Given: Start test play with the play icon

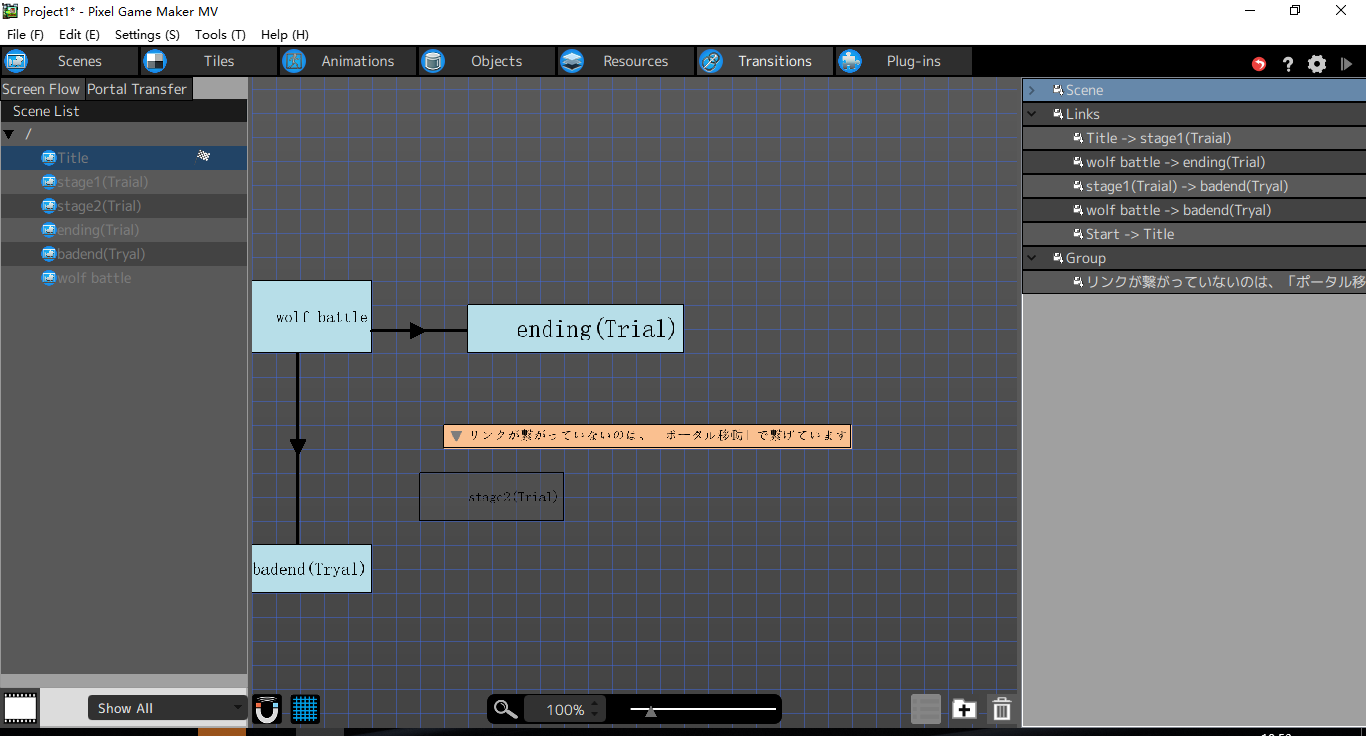Looking at the screenshot, I should [x=1347, y=64].
